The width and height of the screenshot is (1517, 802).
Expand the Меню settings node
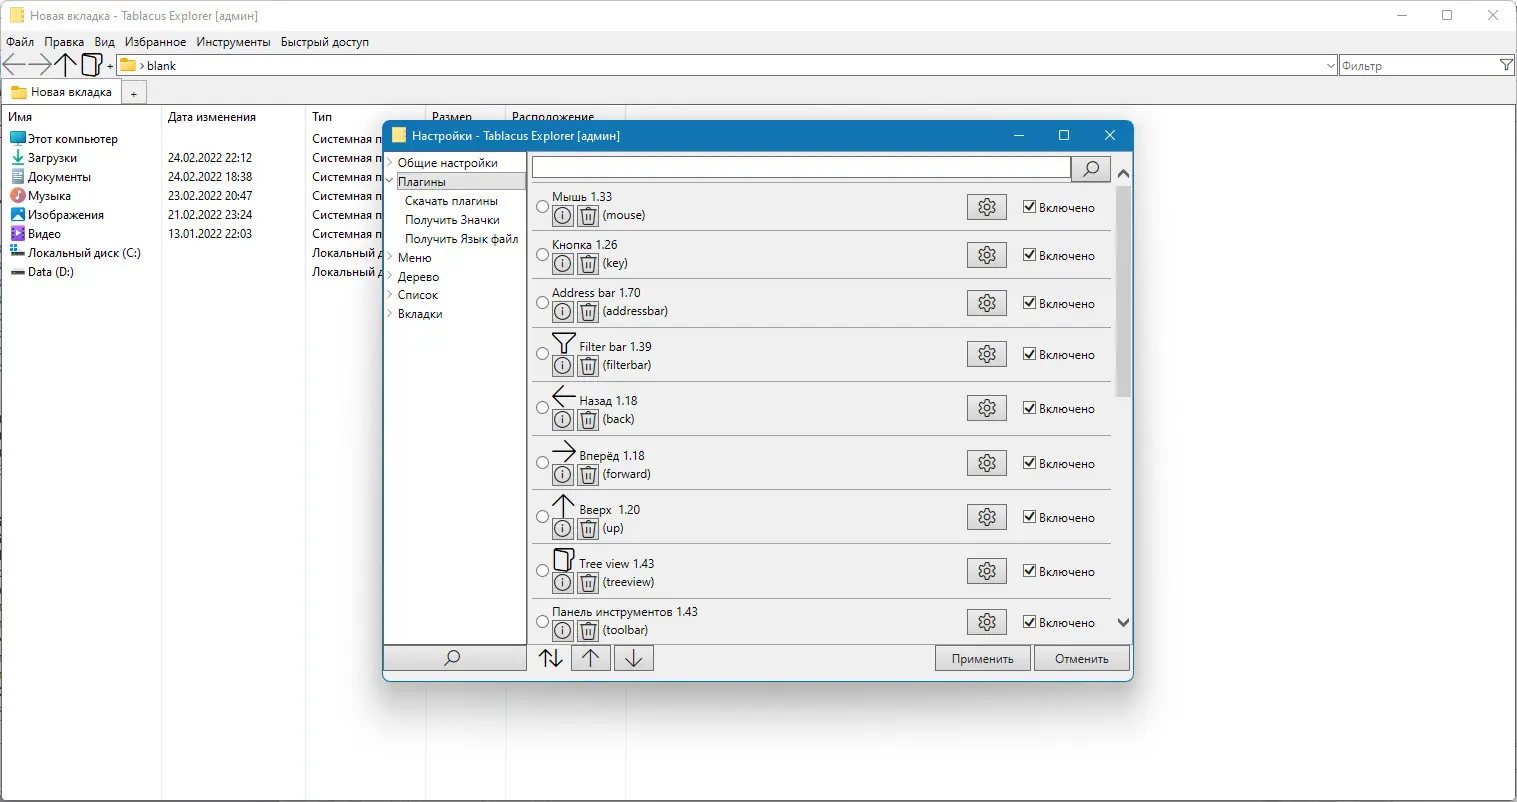(390, 258)
